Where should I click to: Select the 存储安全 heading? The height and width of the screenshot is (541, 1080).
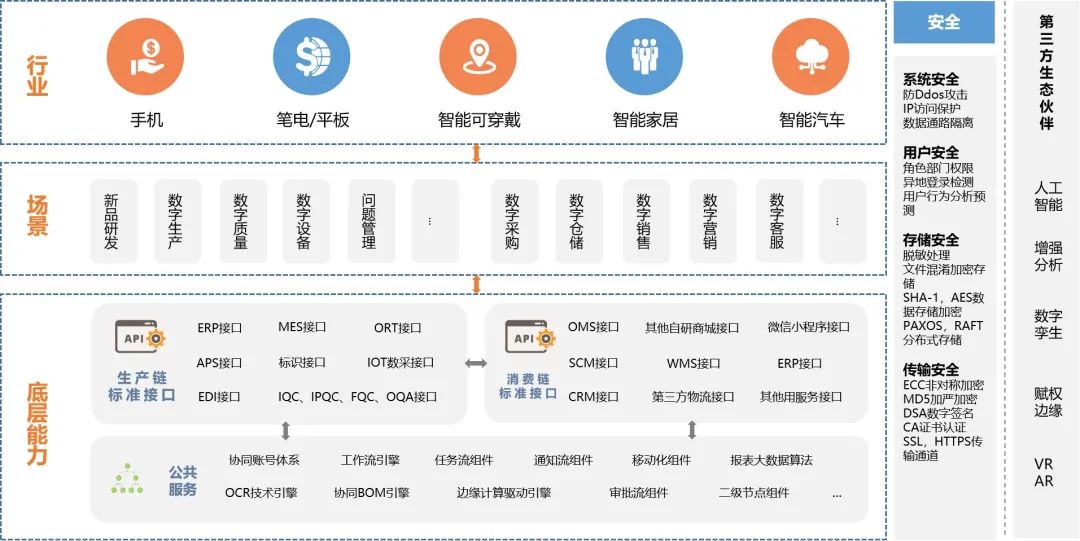coord(931,241)
